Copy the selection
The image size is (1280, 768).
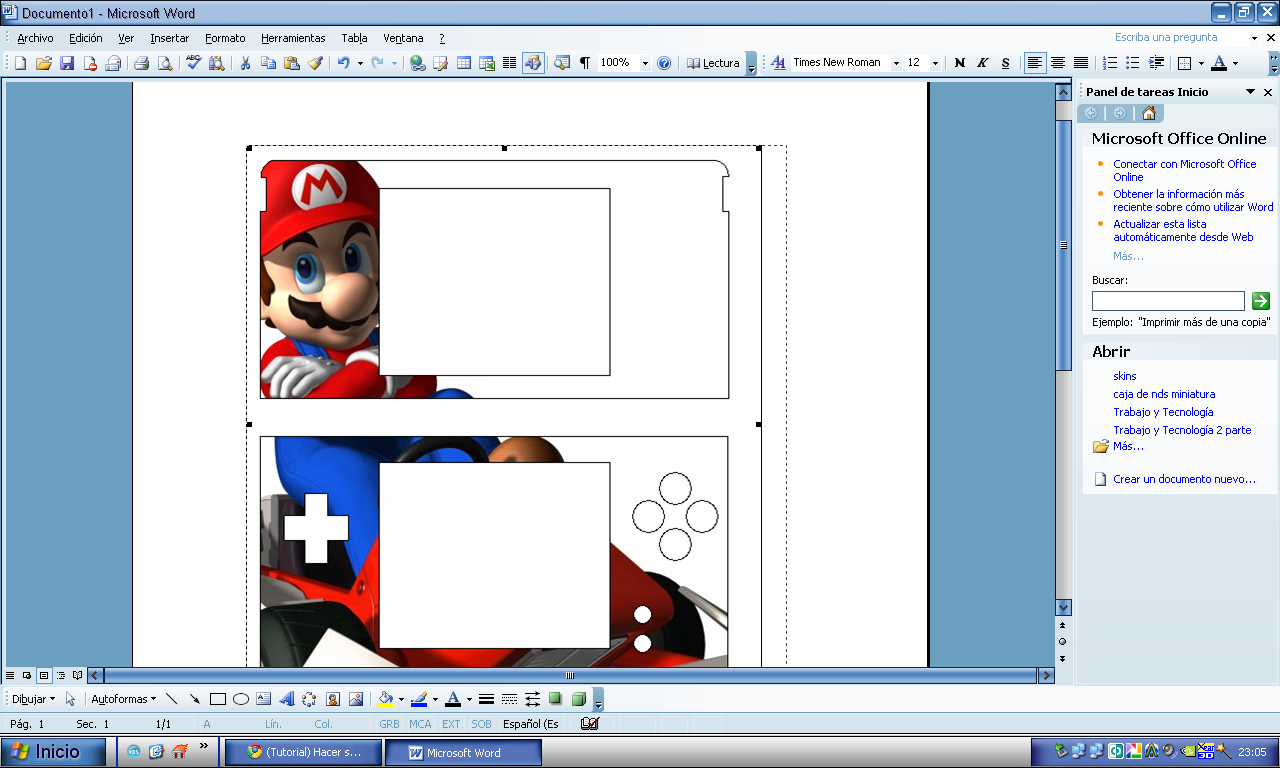[268, 63]
